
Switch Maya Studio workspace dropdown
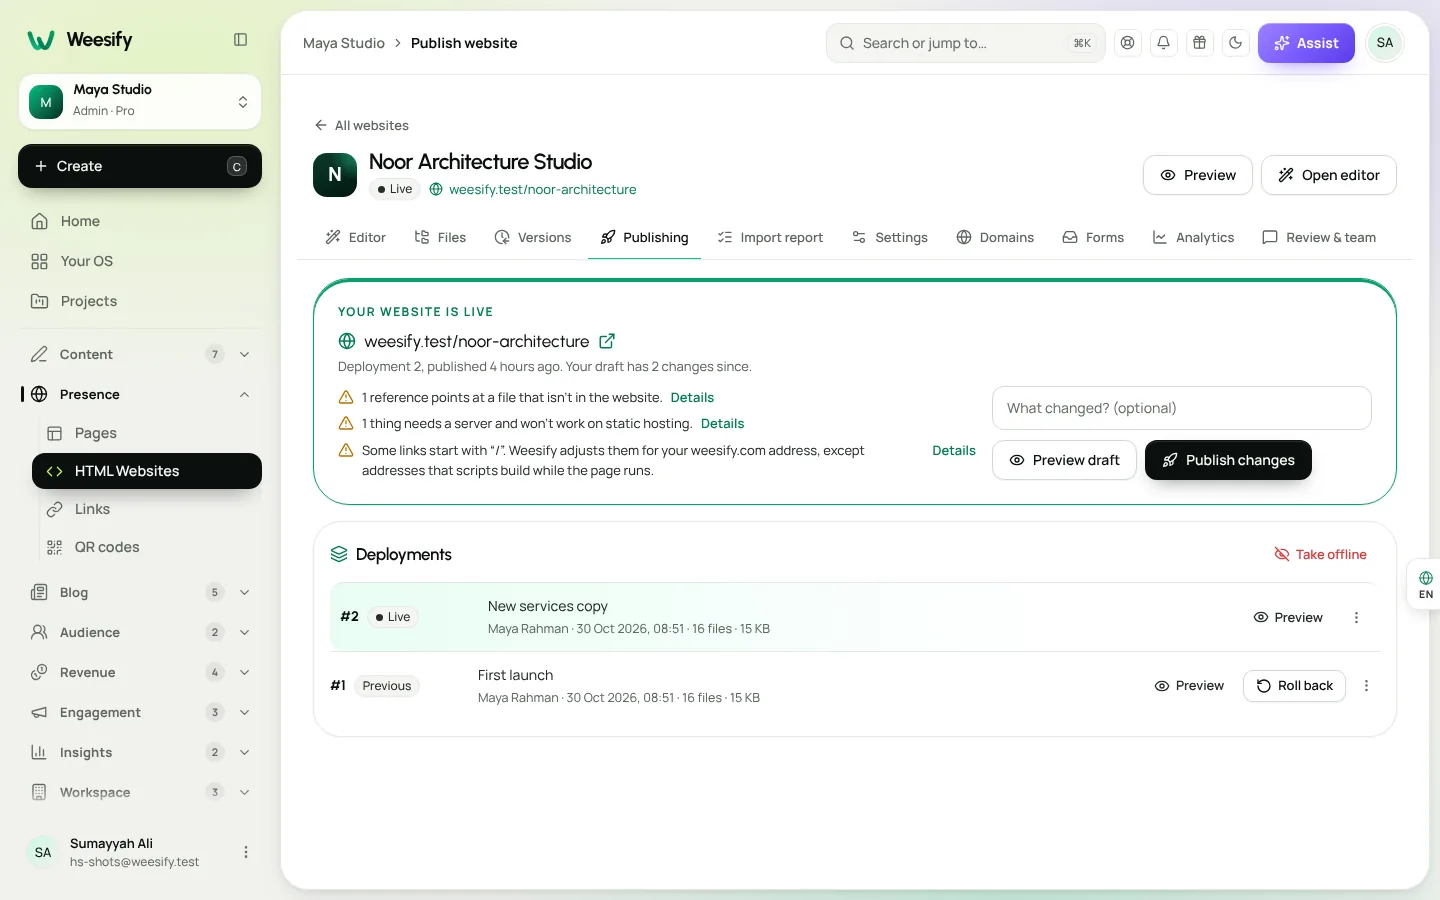[140, 101]
